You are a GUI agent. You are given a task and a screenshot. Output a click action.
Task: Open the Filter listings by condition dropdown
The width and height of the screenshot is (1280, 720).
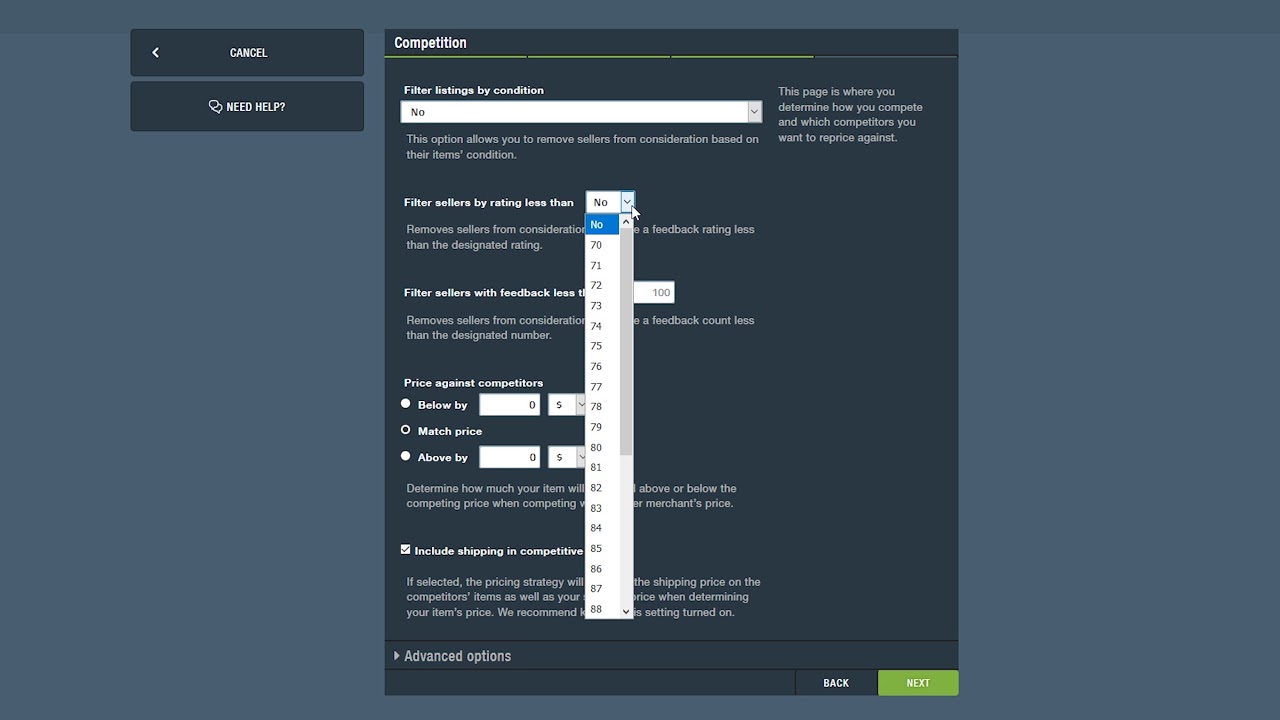pos(581,112)
